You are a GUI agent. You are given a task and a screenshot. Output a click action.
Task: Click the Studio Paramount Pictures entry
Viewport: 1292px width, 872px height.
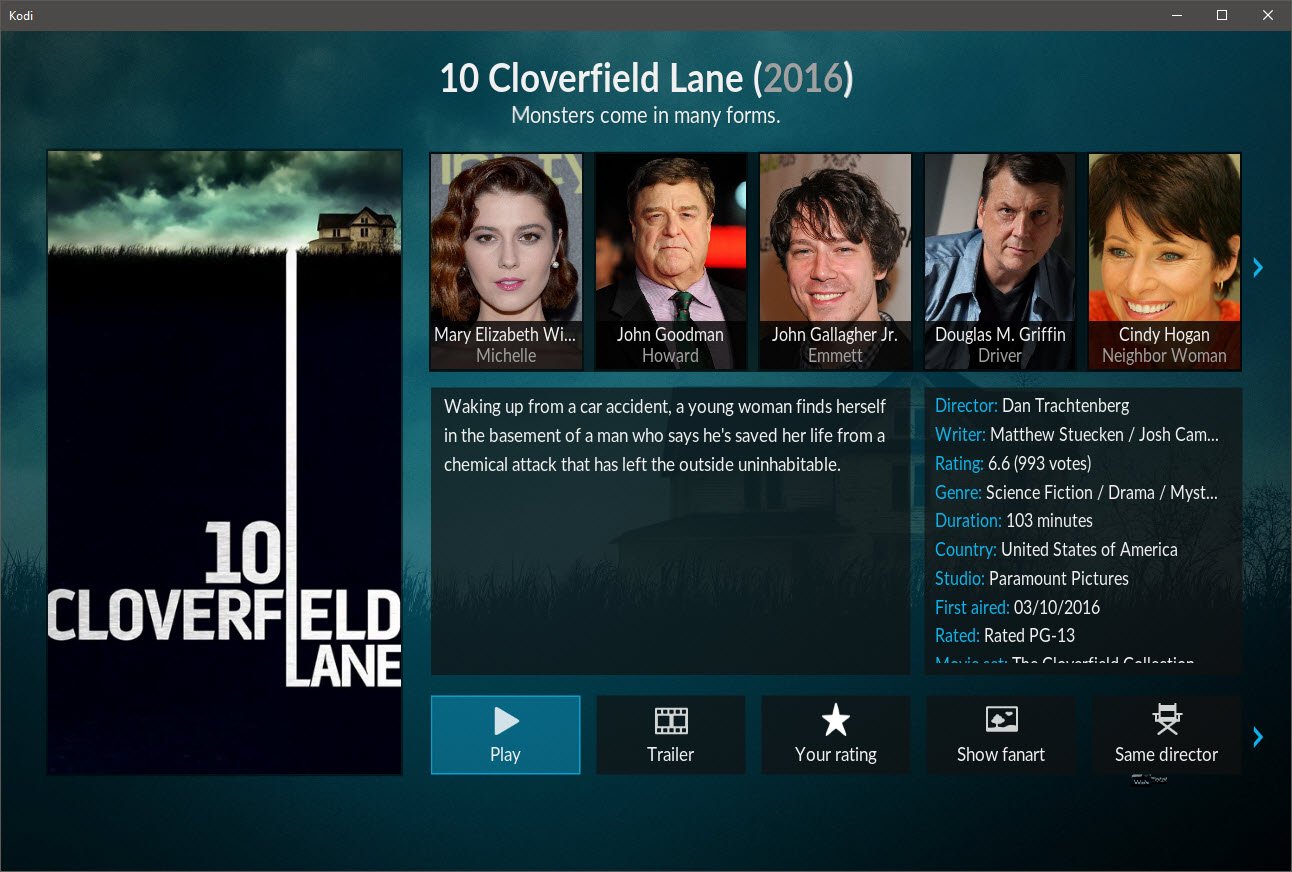[x=1032, y=579]
